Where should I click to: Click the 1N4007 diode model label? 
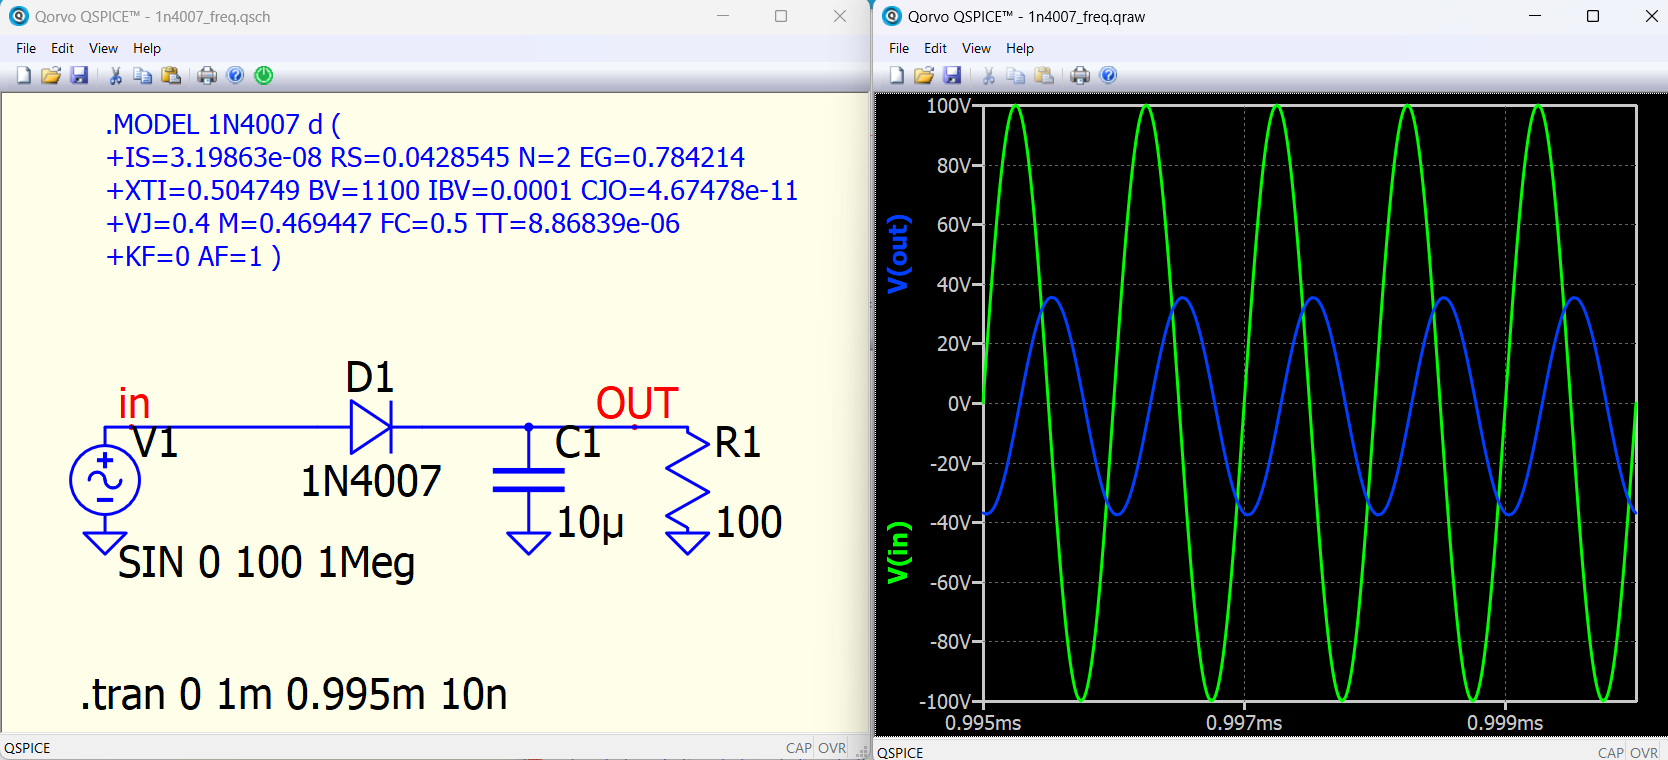pos(371,481)
